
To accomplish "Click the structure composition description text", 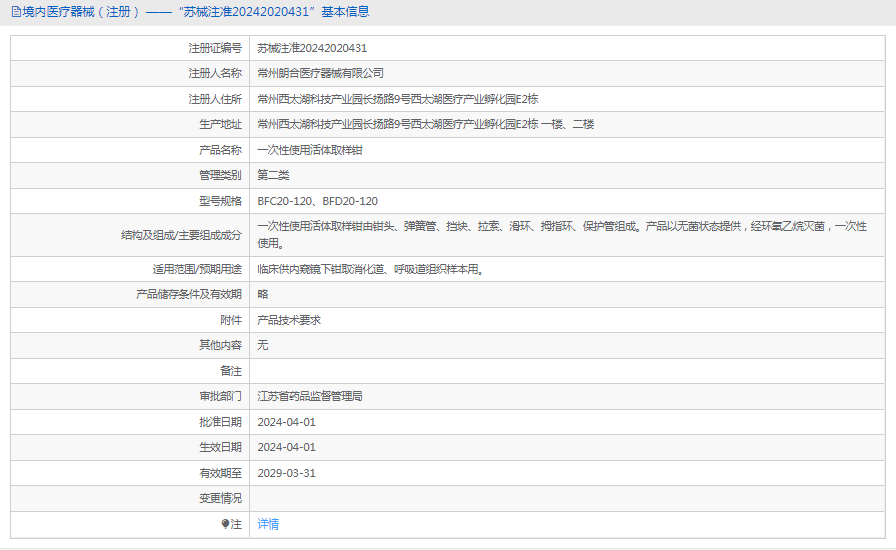I will pos(562,234).
